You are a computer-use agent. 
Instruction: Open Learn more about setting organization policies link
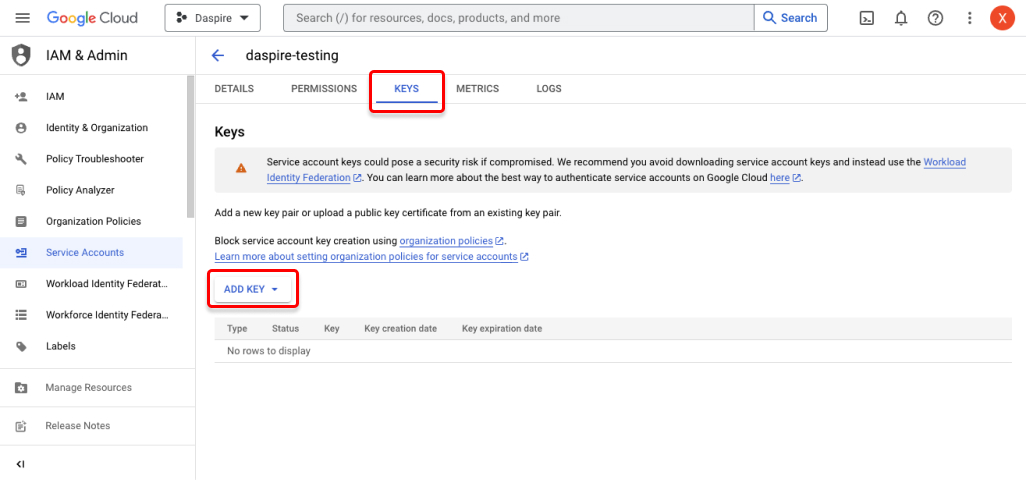[366, 256]
